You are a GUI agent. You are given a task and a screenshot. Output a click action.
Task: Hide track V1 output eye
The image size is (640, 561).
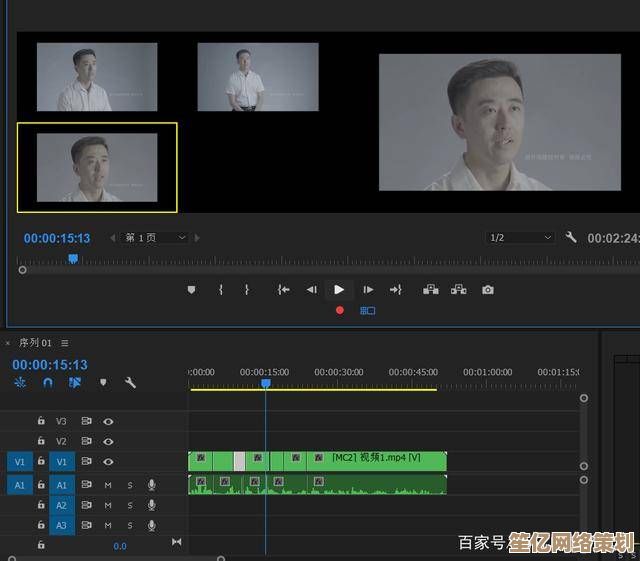(x=108, y=461)
